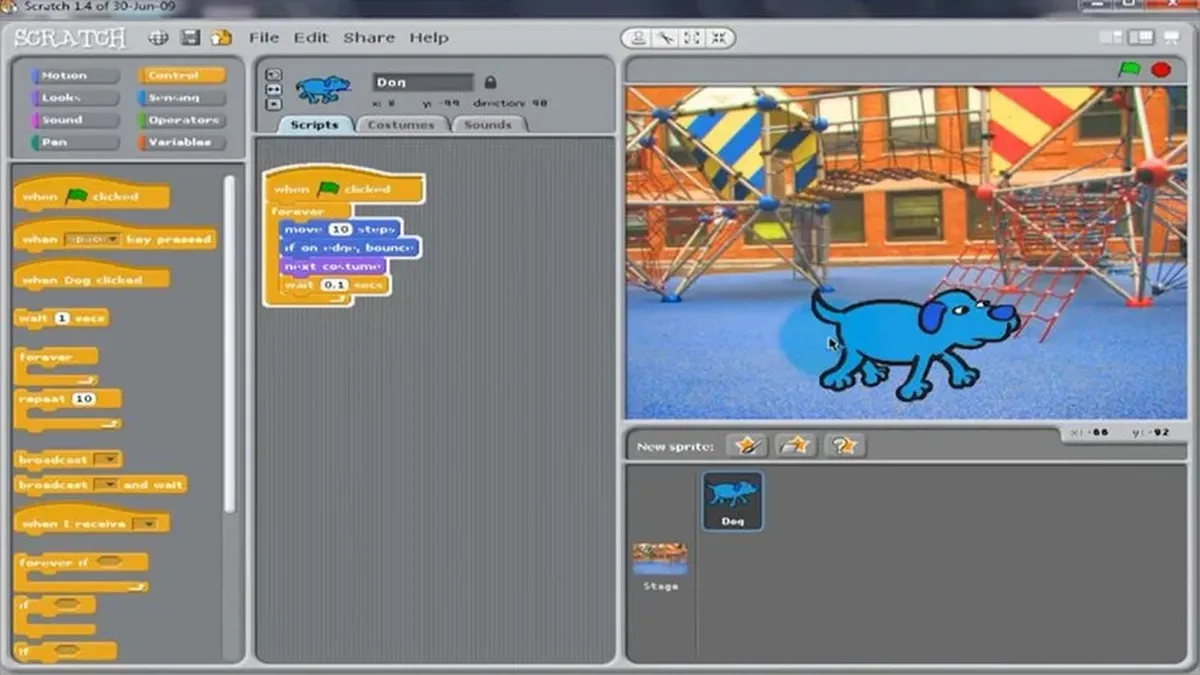Open the Paint new sprite editor
The height and width of the screenshot is (675, 1200).
(x=746, y=444)
